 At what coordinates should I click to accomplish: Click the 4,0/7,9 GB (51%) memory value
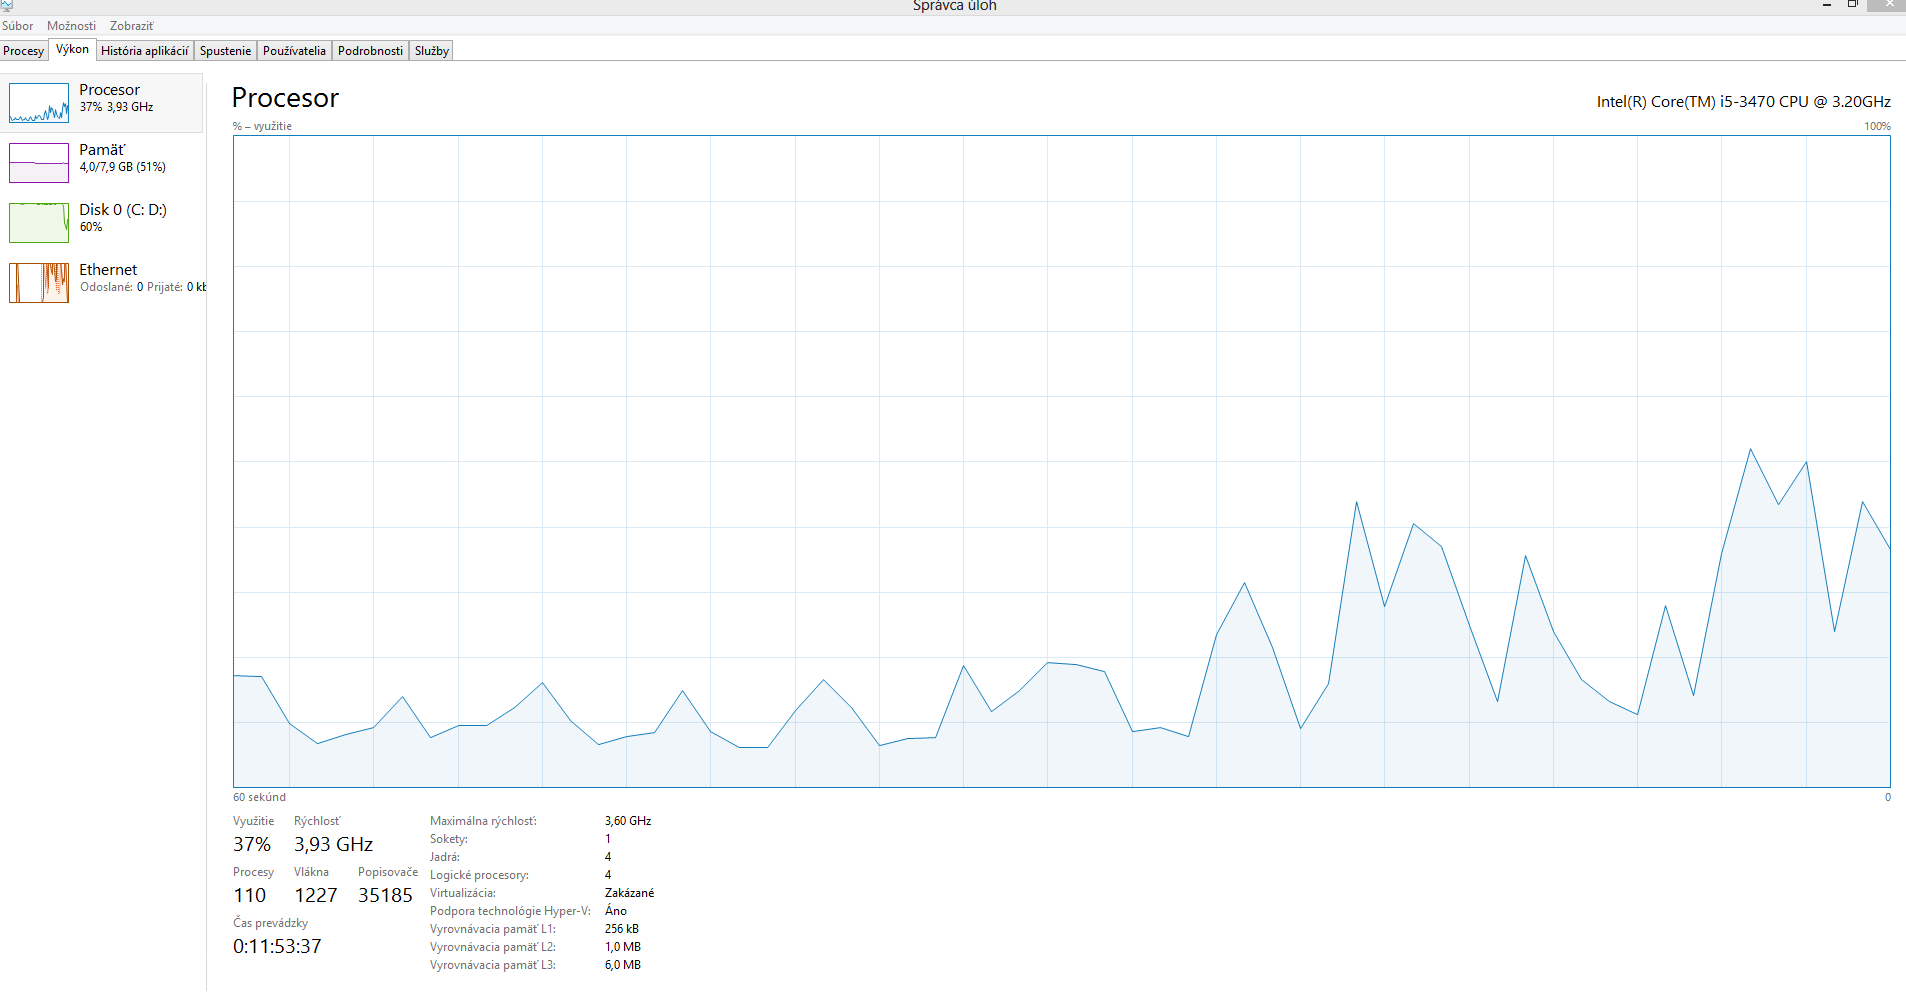[x=123, y=167]
